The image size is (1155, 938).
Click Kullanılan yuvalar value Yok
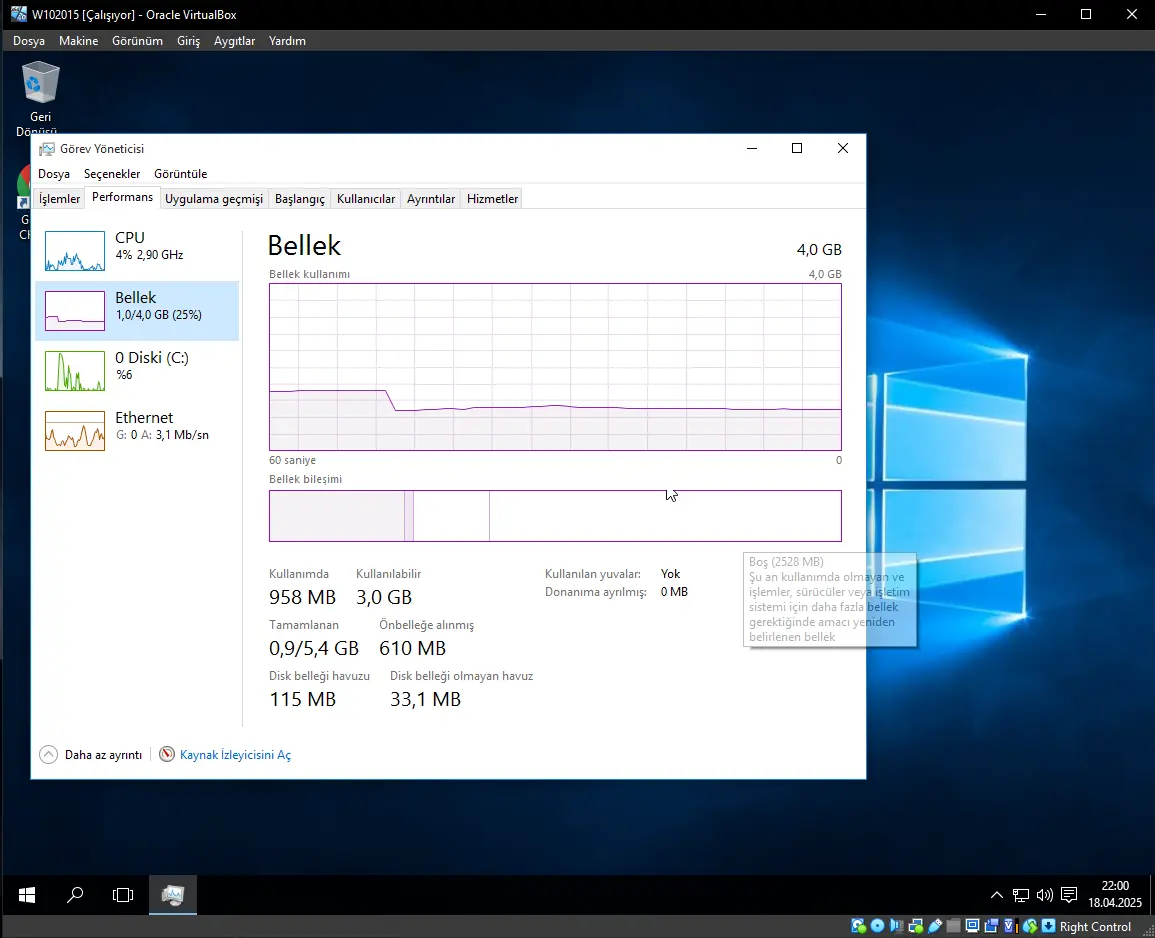670,574
